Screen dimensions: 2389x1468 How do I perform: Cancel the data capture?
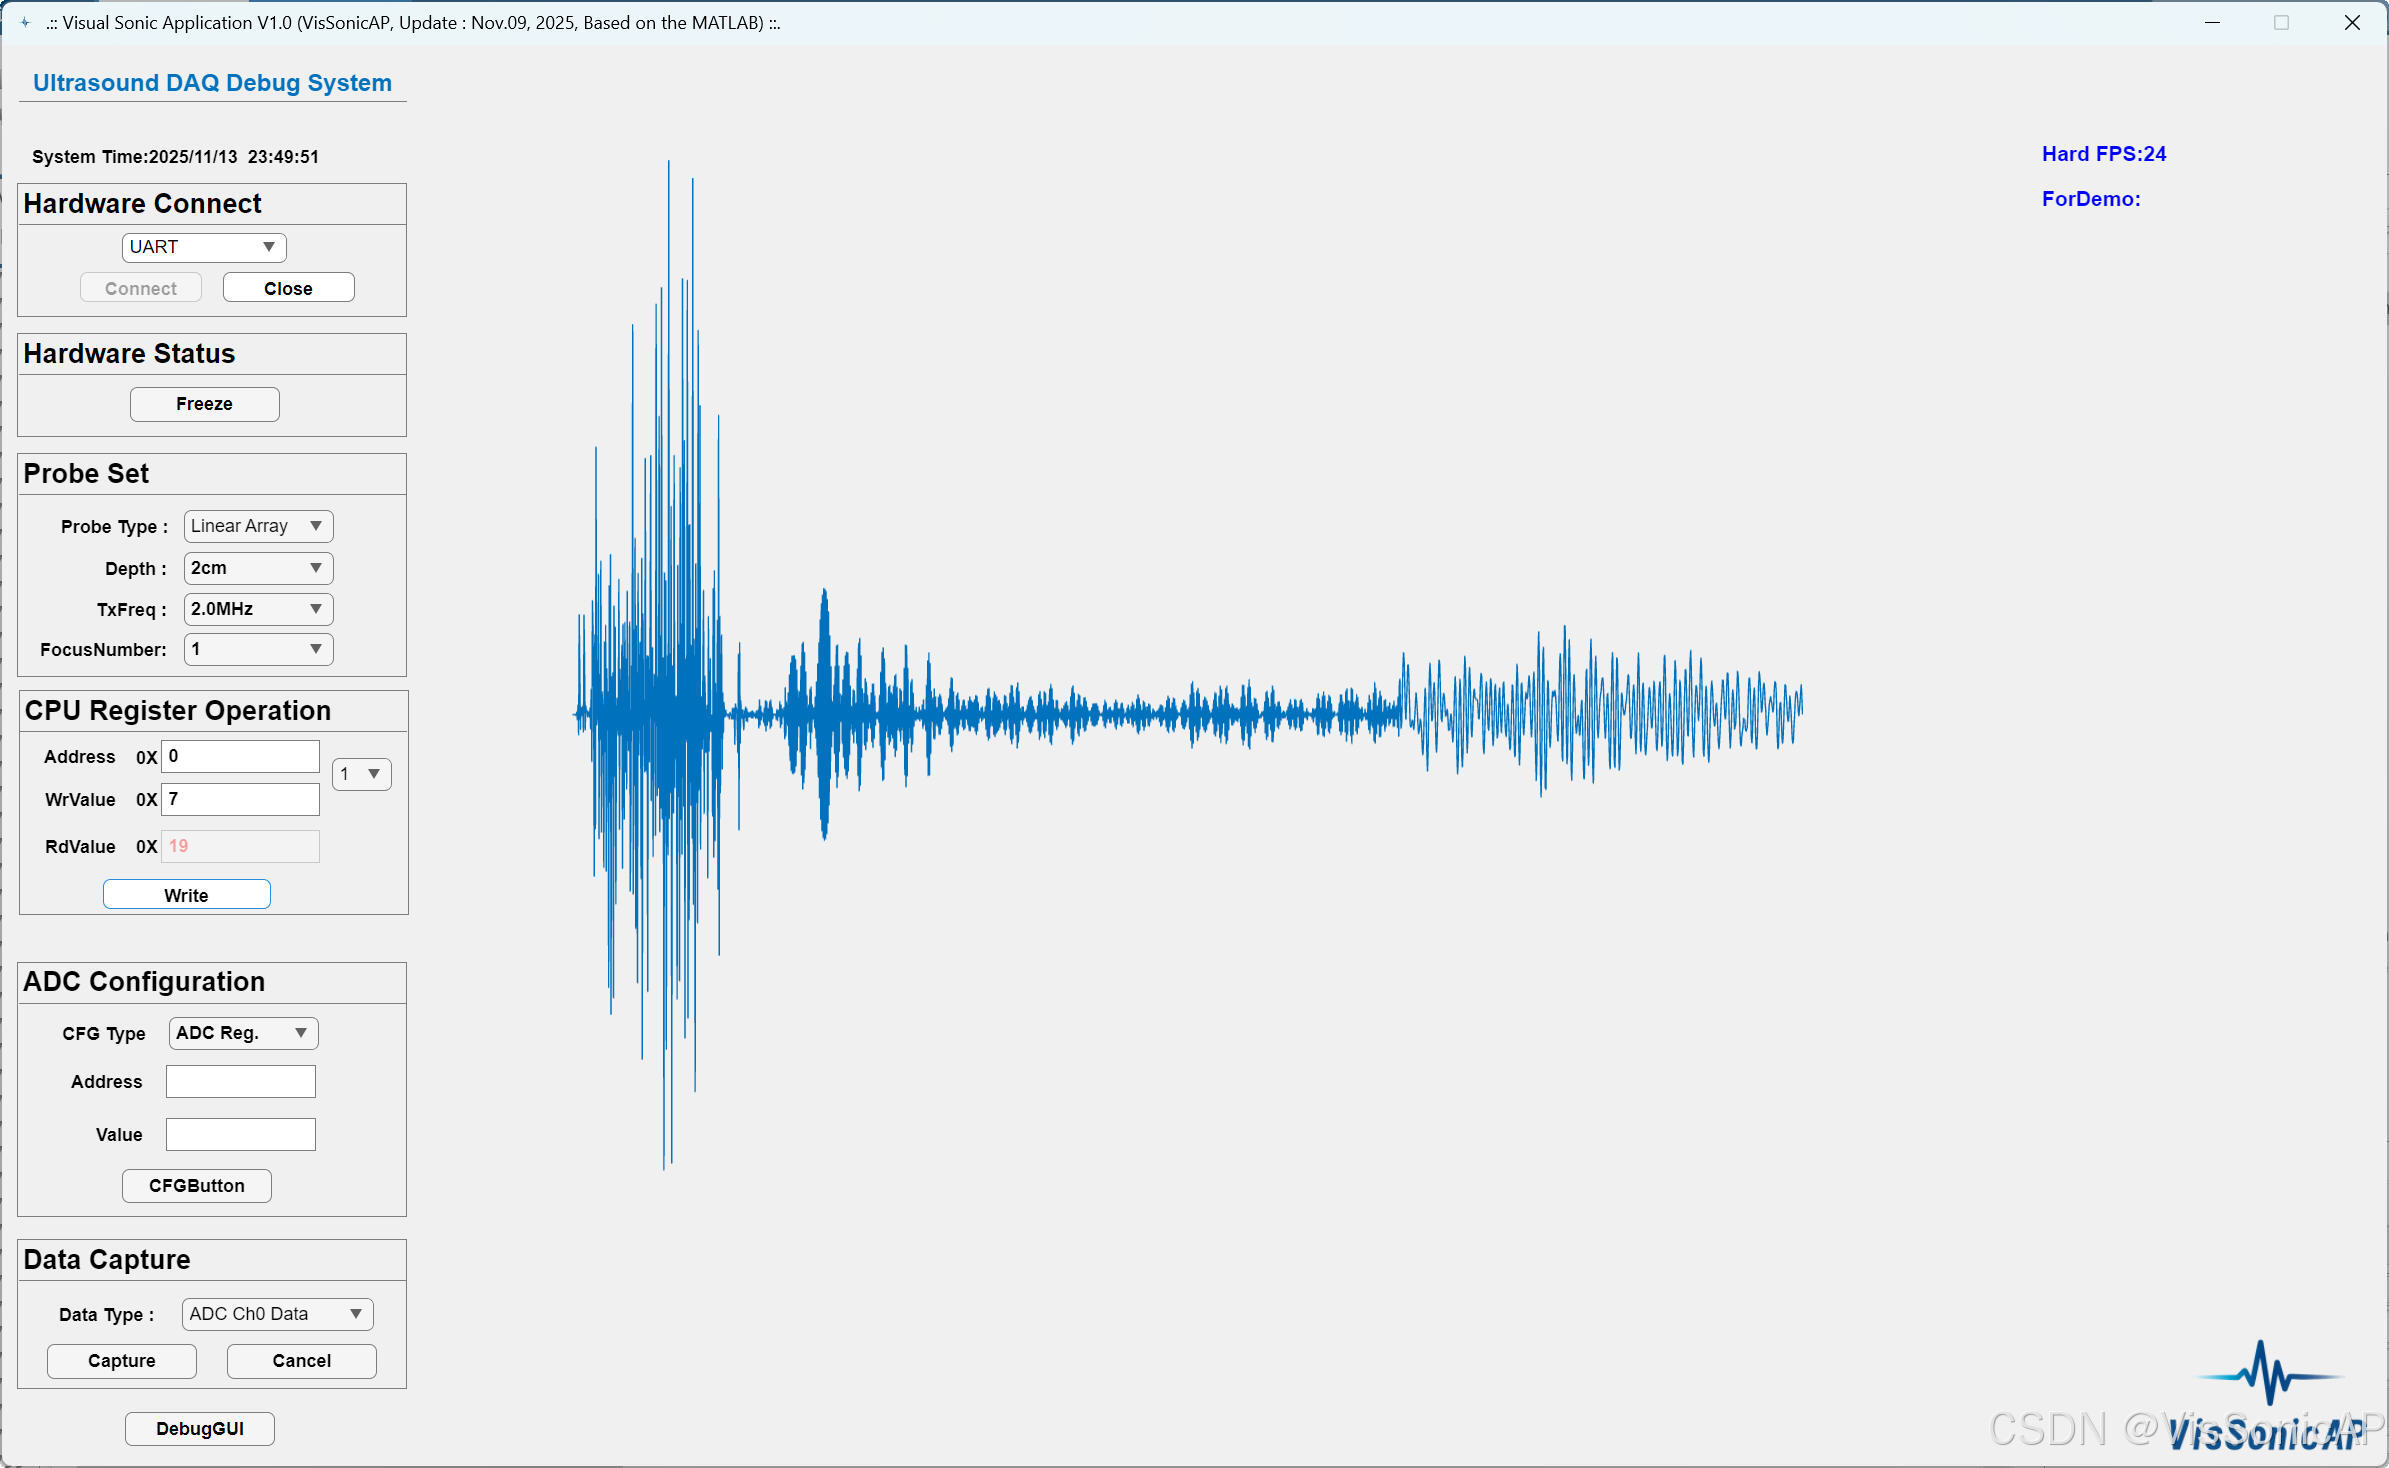pyautogui.click(x=301, y=1361)
